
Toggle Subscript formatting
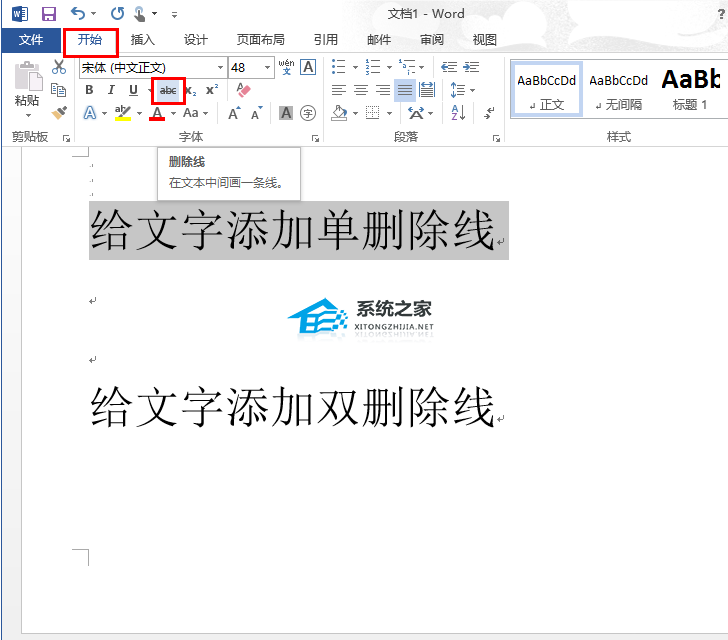pos(191,90)
